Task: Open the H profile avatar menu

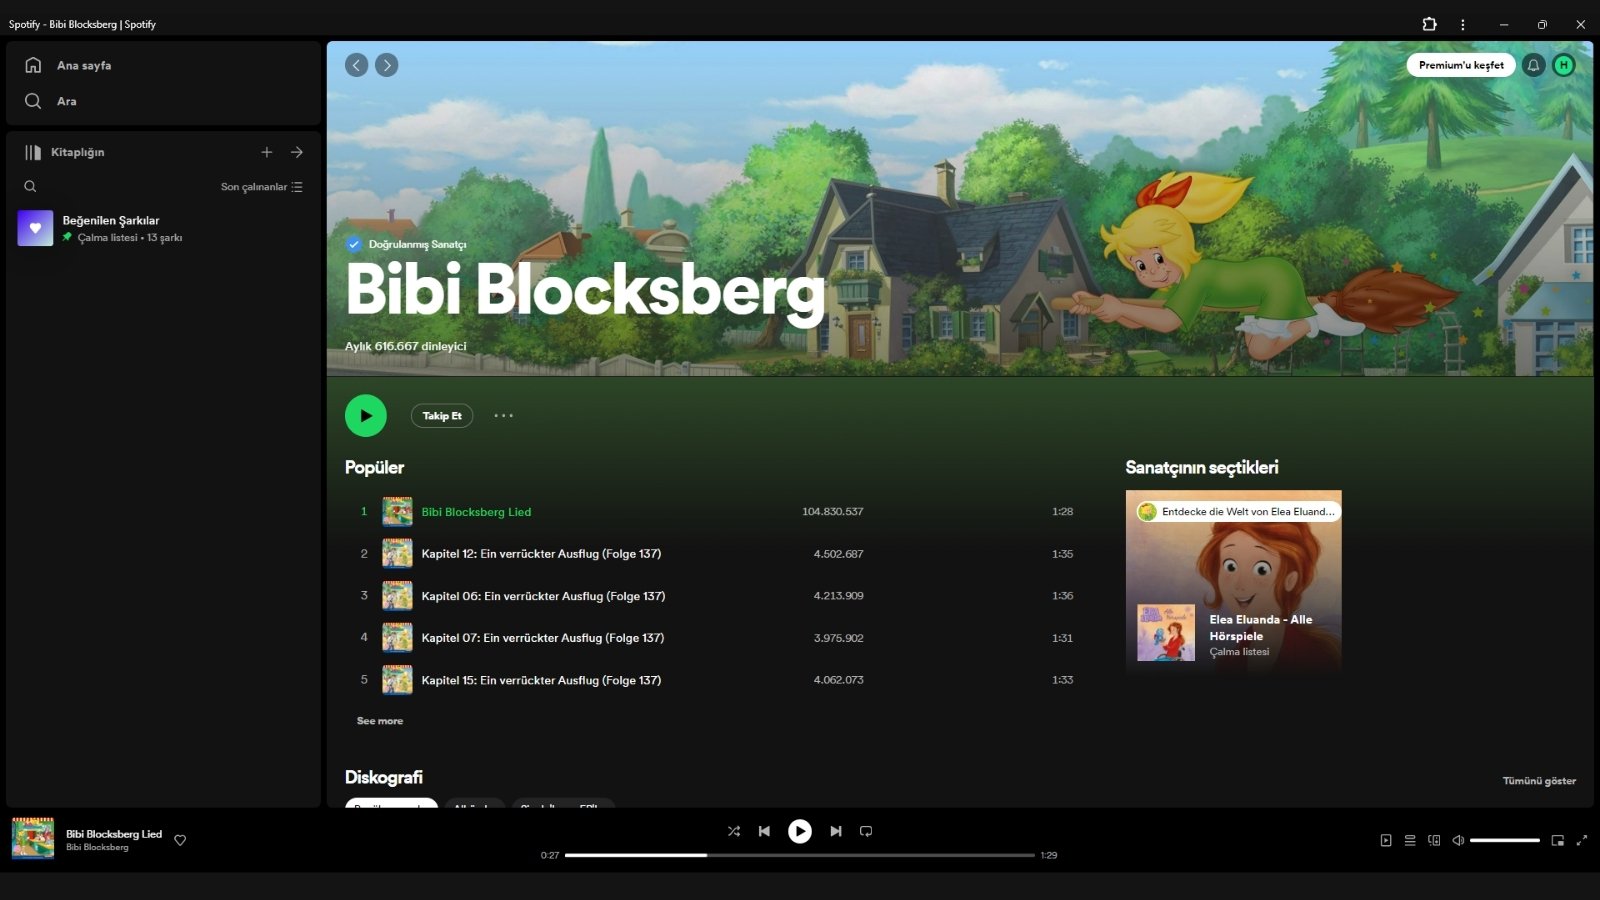Action: point(1564,65)
